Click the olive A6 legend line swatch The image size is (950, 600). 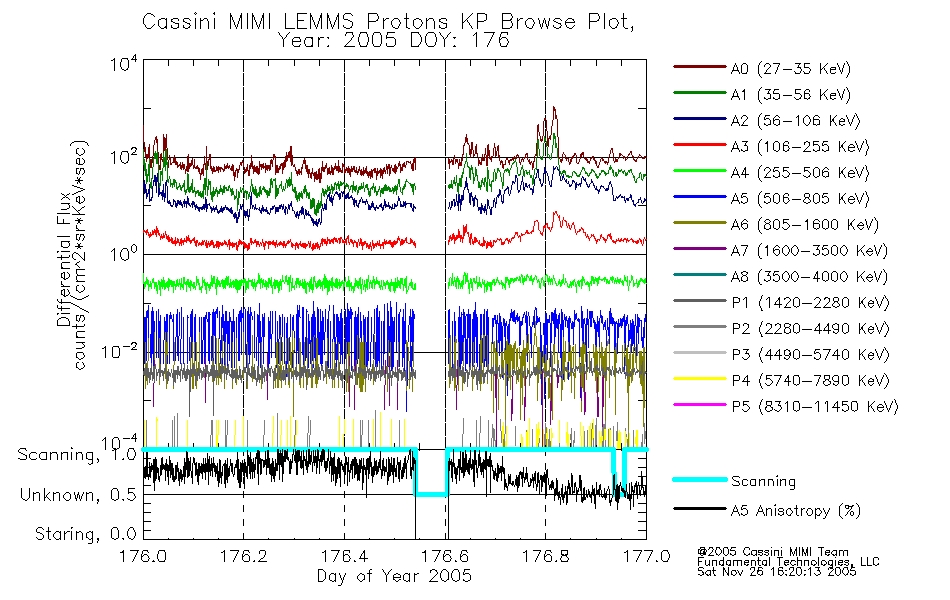click(x=699, y=223)
